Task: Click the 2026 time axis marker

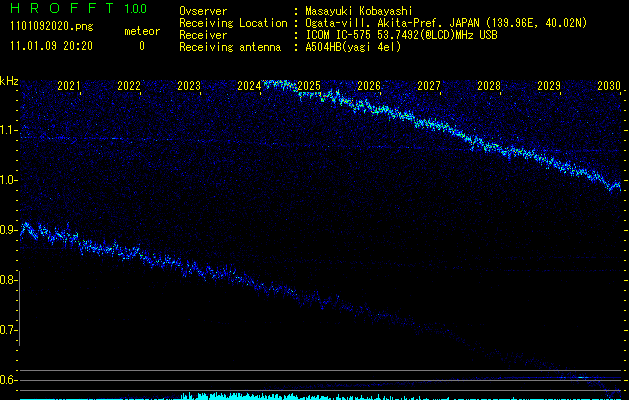Action: click(x=369, y=85)
